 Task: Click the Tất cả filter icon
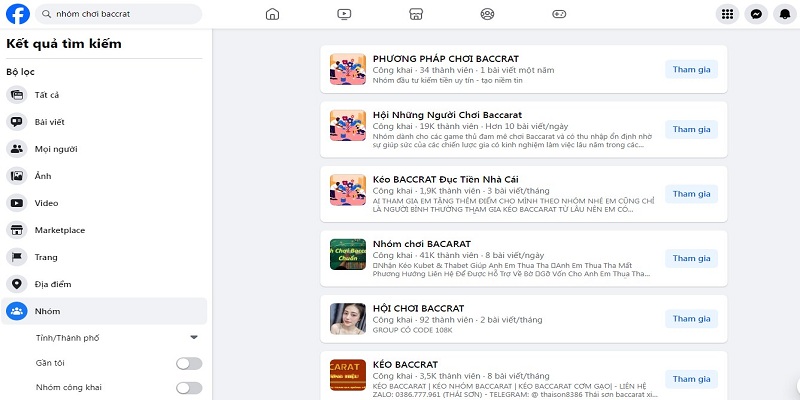[17, 95]
